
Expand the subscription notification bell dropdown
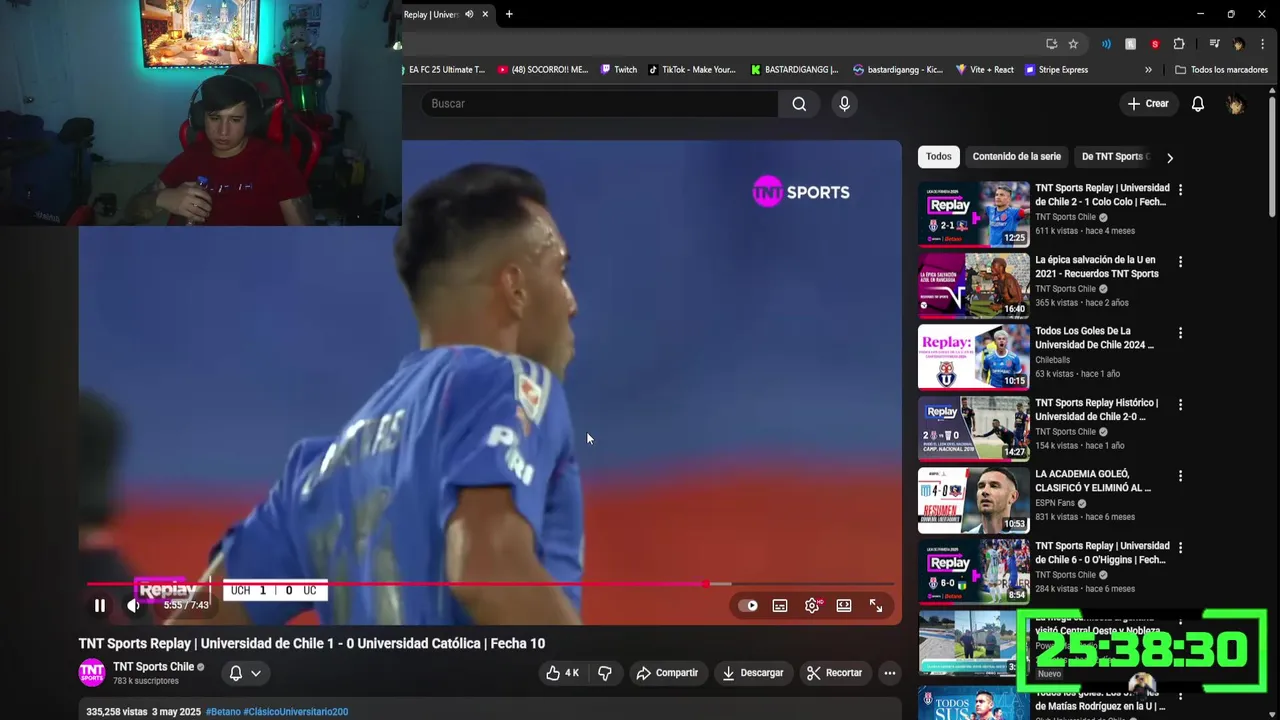coord(245,673)
